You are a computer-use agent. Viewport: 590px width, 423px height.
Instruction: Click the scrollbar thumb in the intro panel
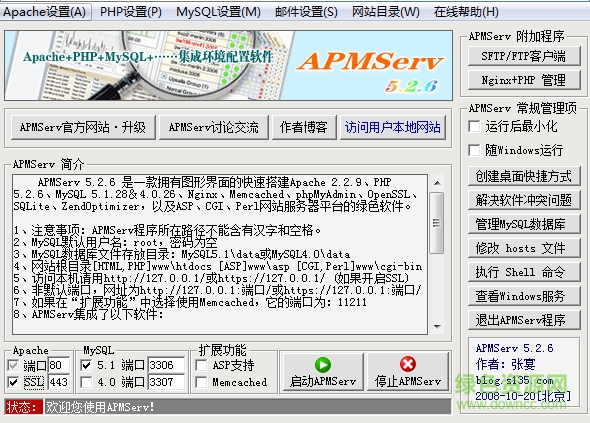tap(436, 223)
